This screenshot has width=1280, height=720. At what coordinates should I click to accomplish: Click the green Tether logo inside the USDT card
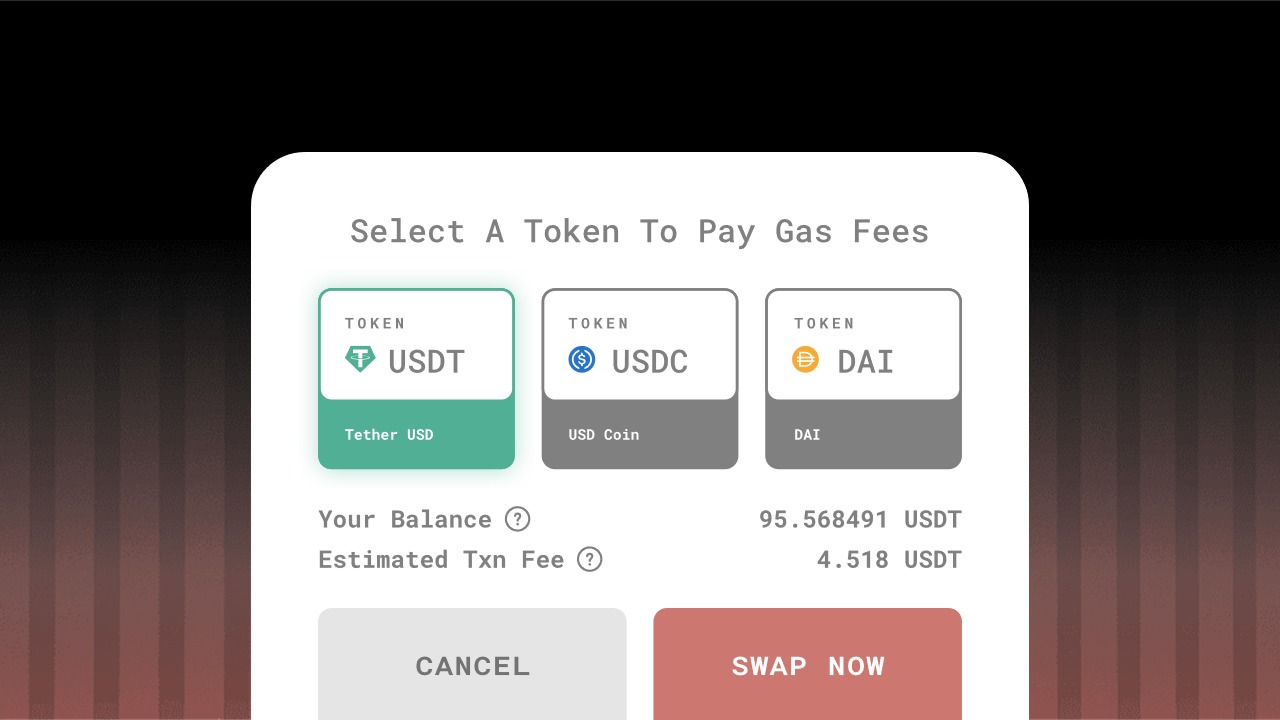360,360
